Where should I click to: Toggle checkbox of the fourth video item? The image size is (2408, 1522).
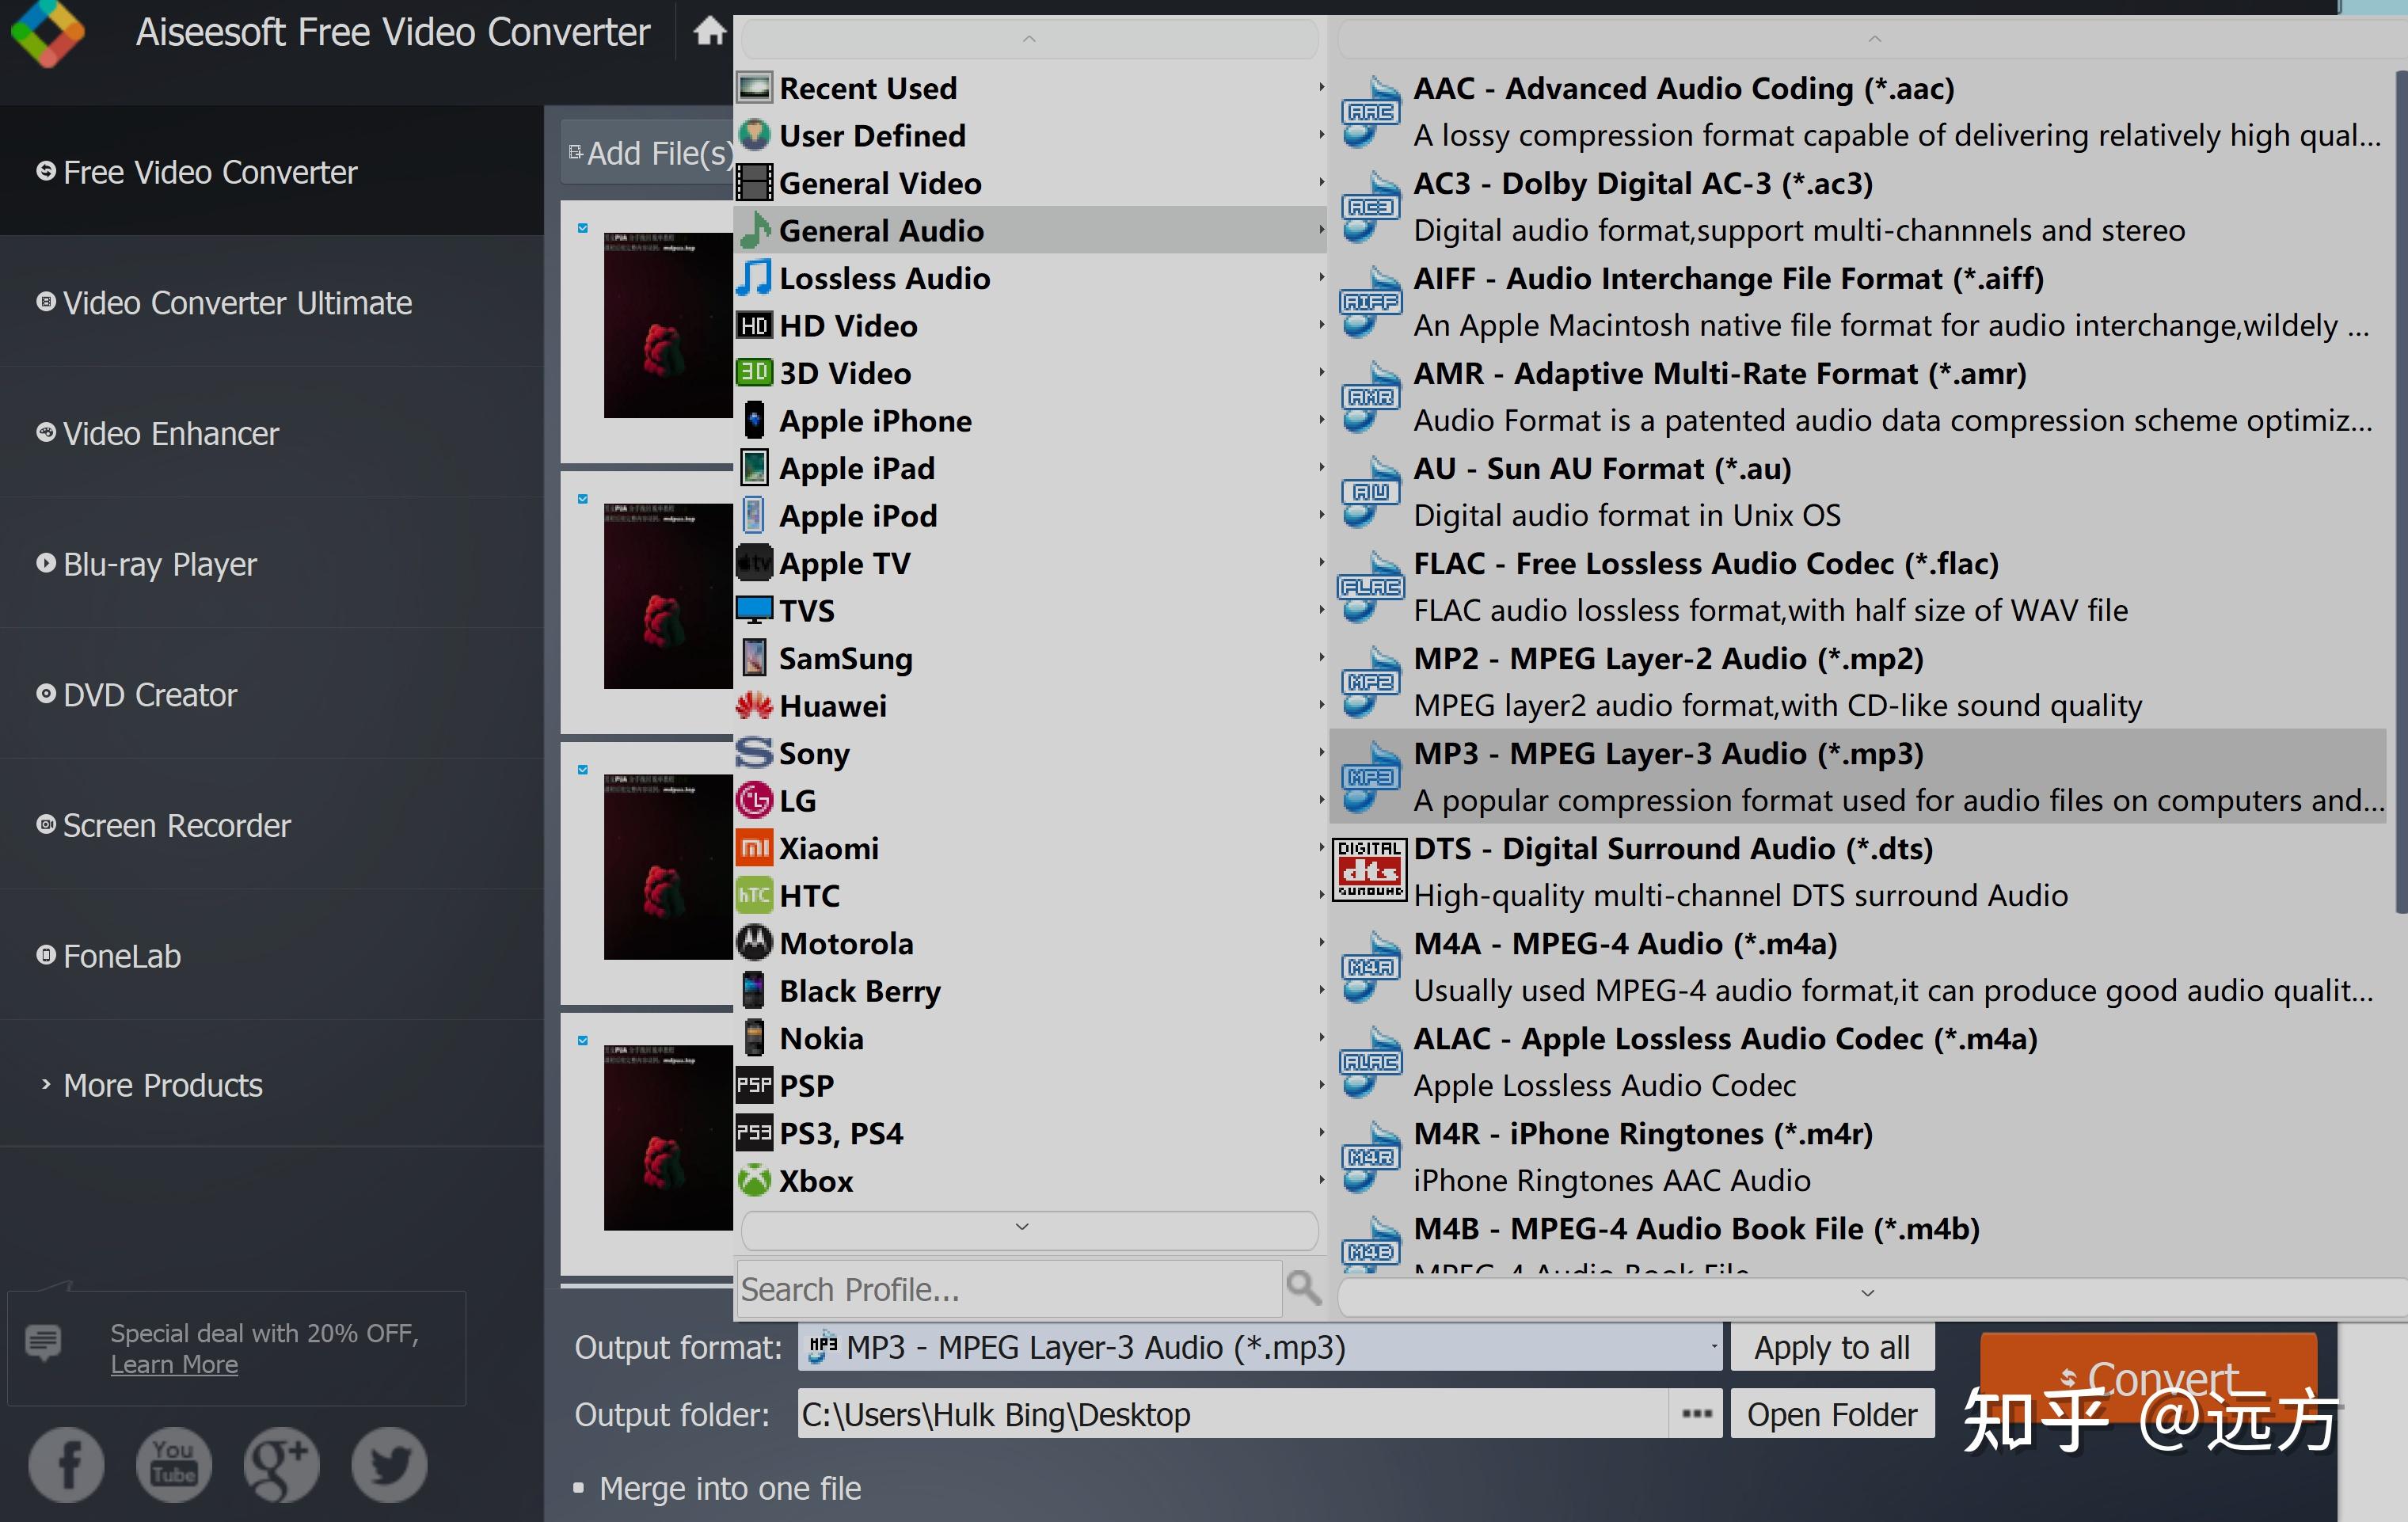pos(583,1041)
